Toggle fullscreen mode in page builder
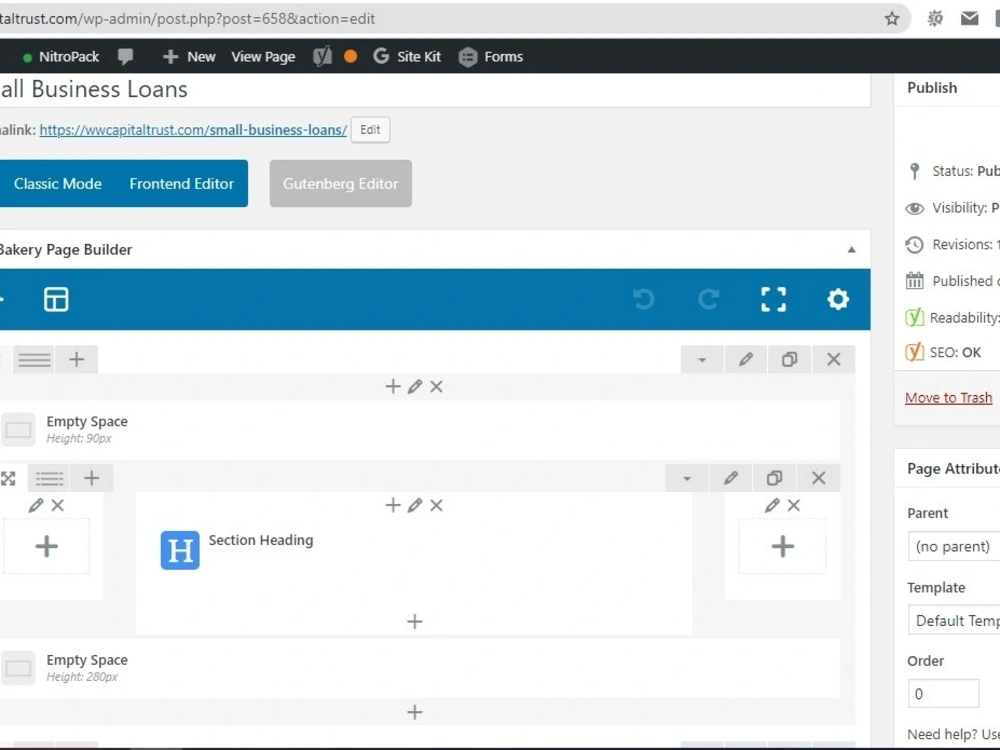 pos(774,299)
